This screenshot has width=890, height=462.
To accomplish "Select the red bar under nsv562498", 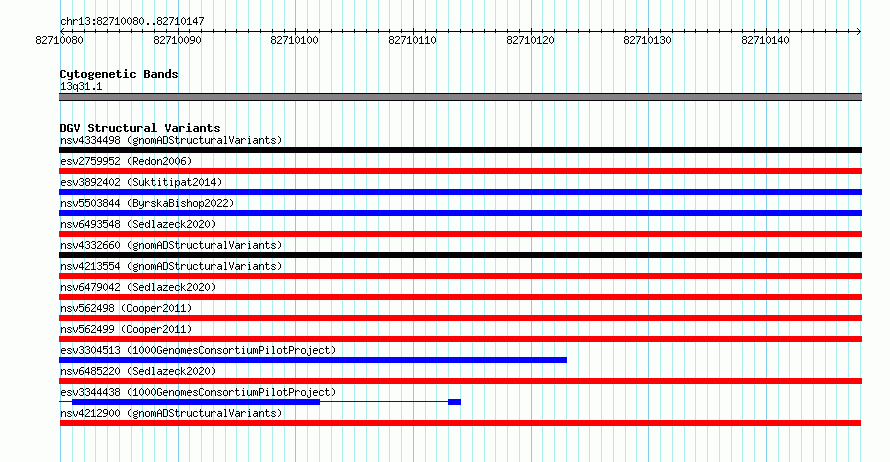I will pos(460,318).
